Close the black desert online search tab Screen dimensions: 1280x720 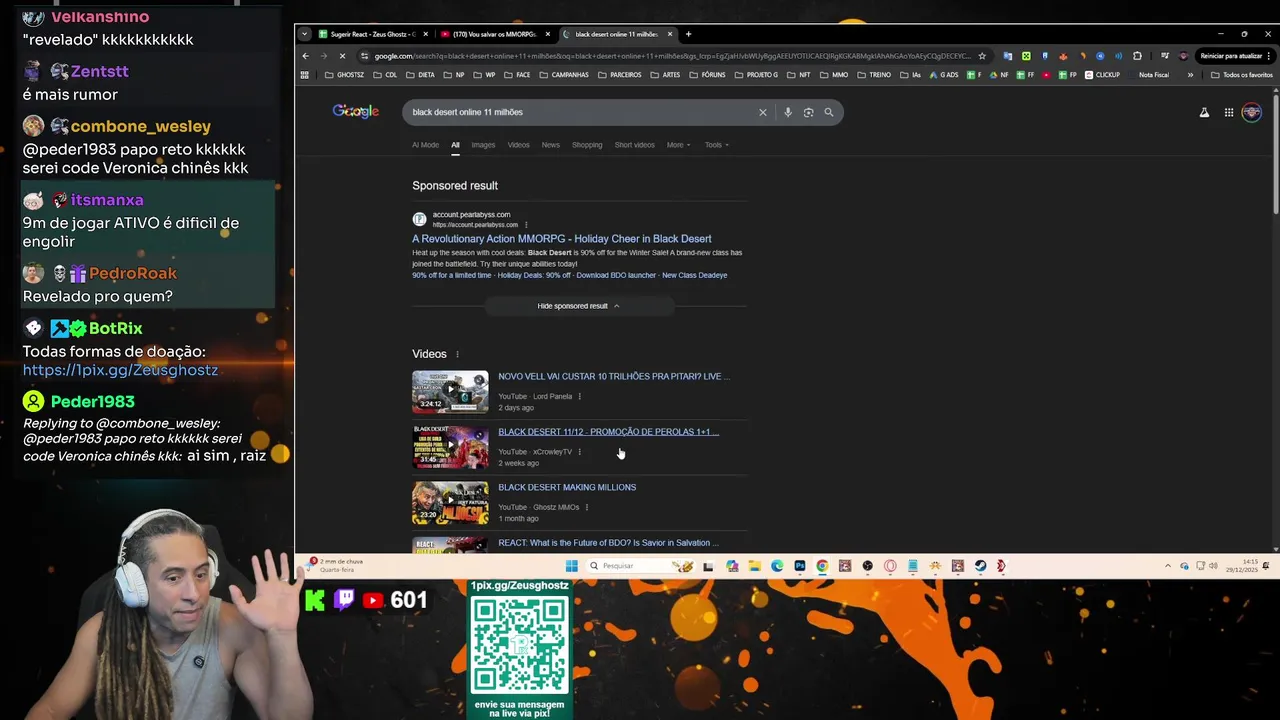[x=670, y=34]
